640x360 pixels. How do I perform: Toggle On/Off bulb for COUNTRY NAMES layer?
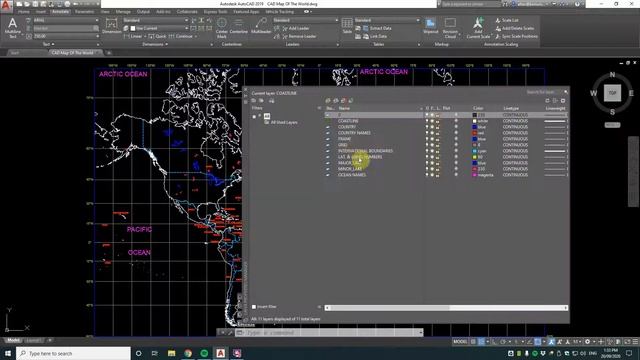click(427, 133)
